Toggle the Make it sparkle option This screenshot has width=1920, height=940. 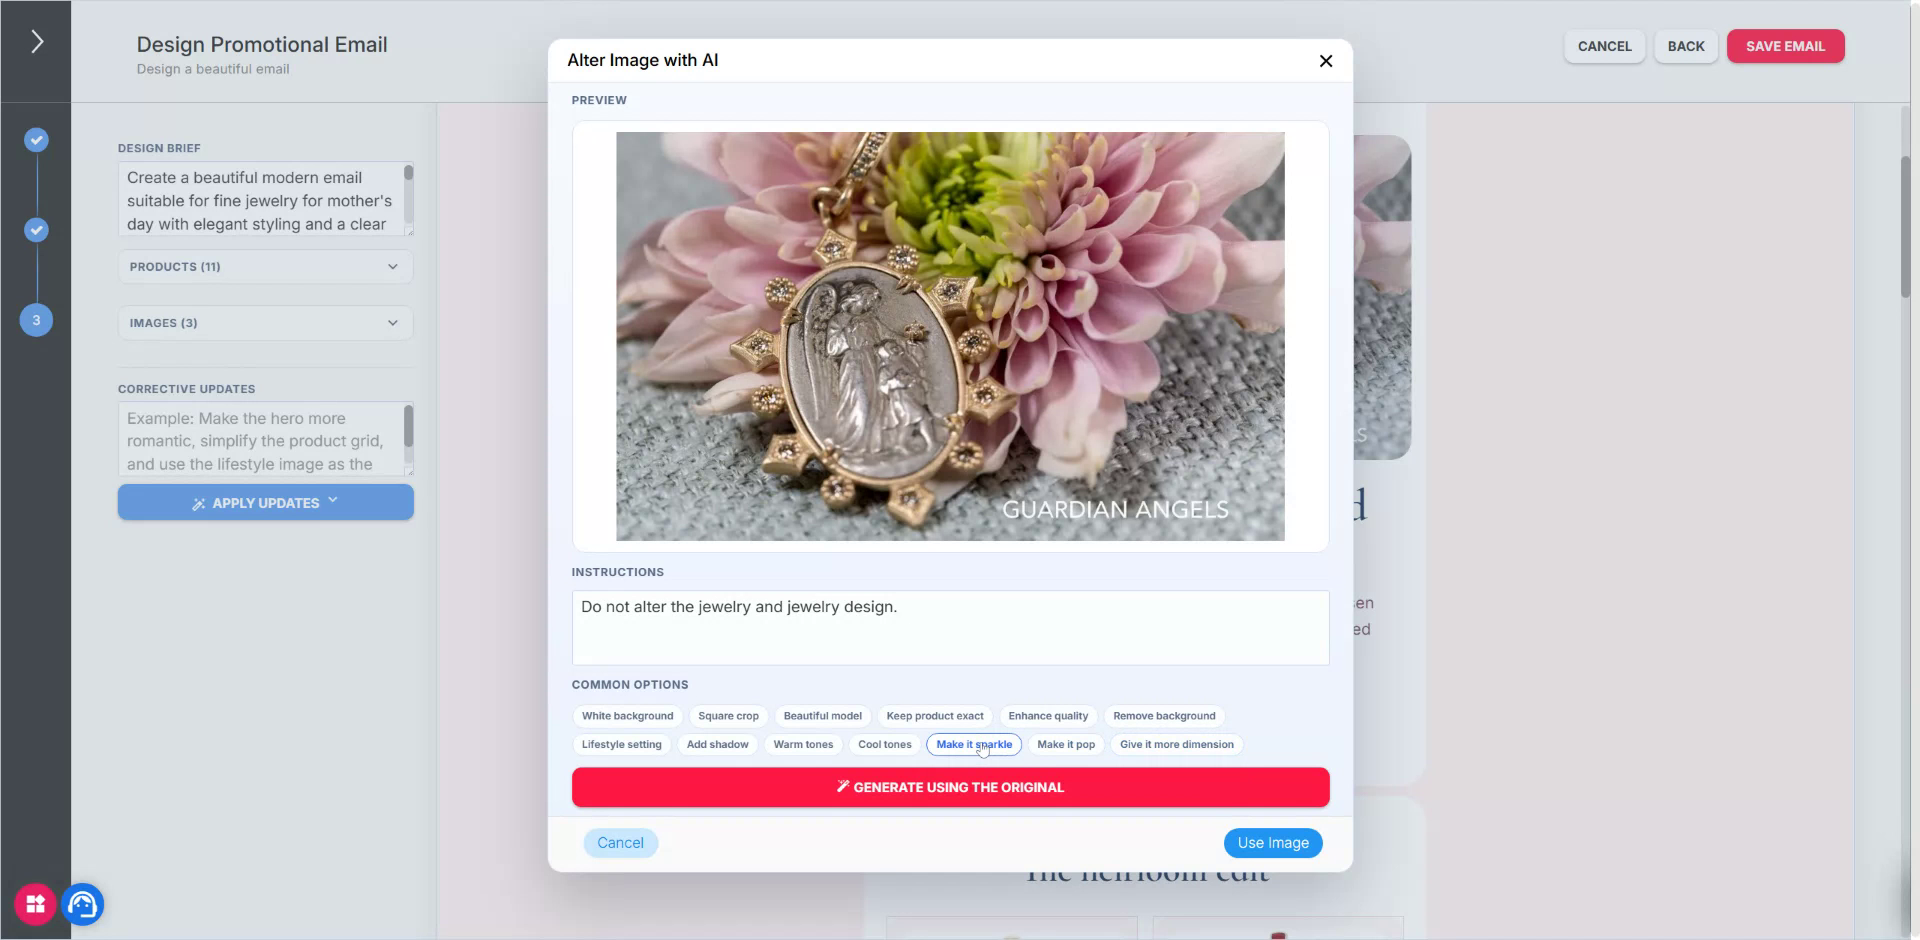974,744
